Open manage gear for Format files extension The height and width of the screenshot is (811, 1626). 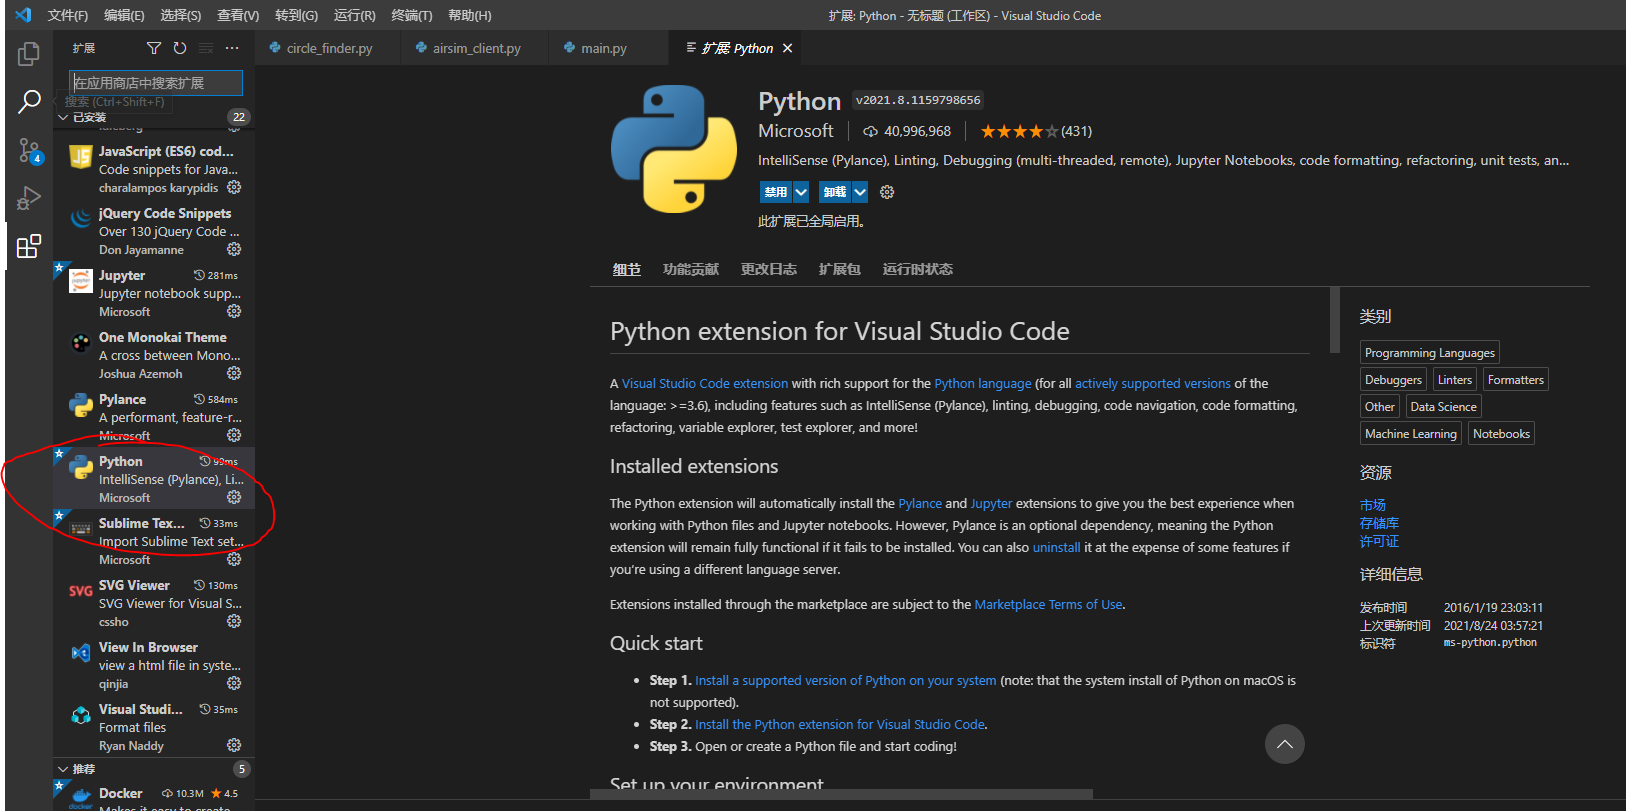point(234,745)
